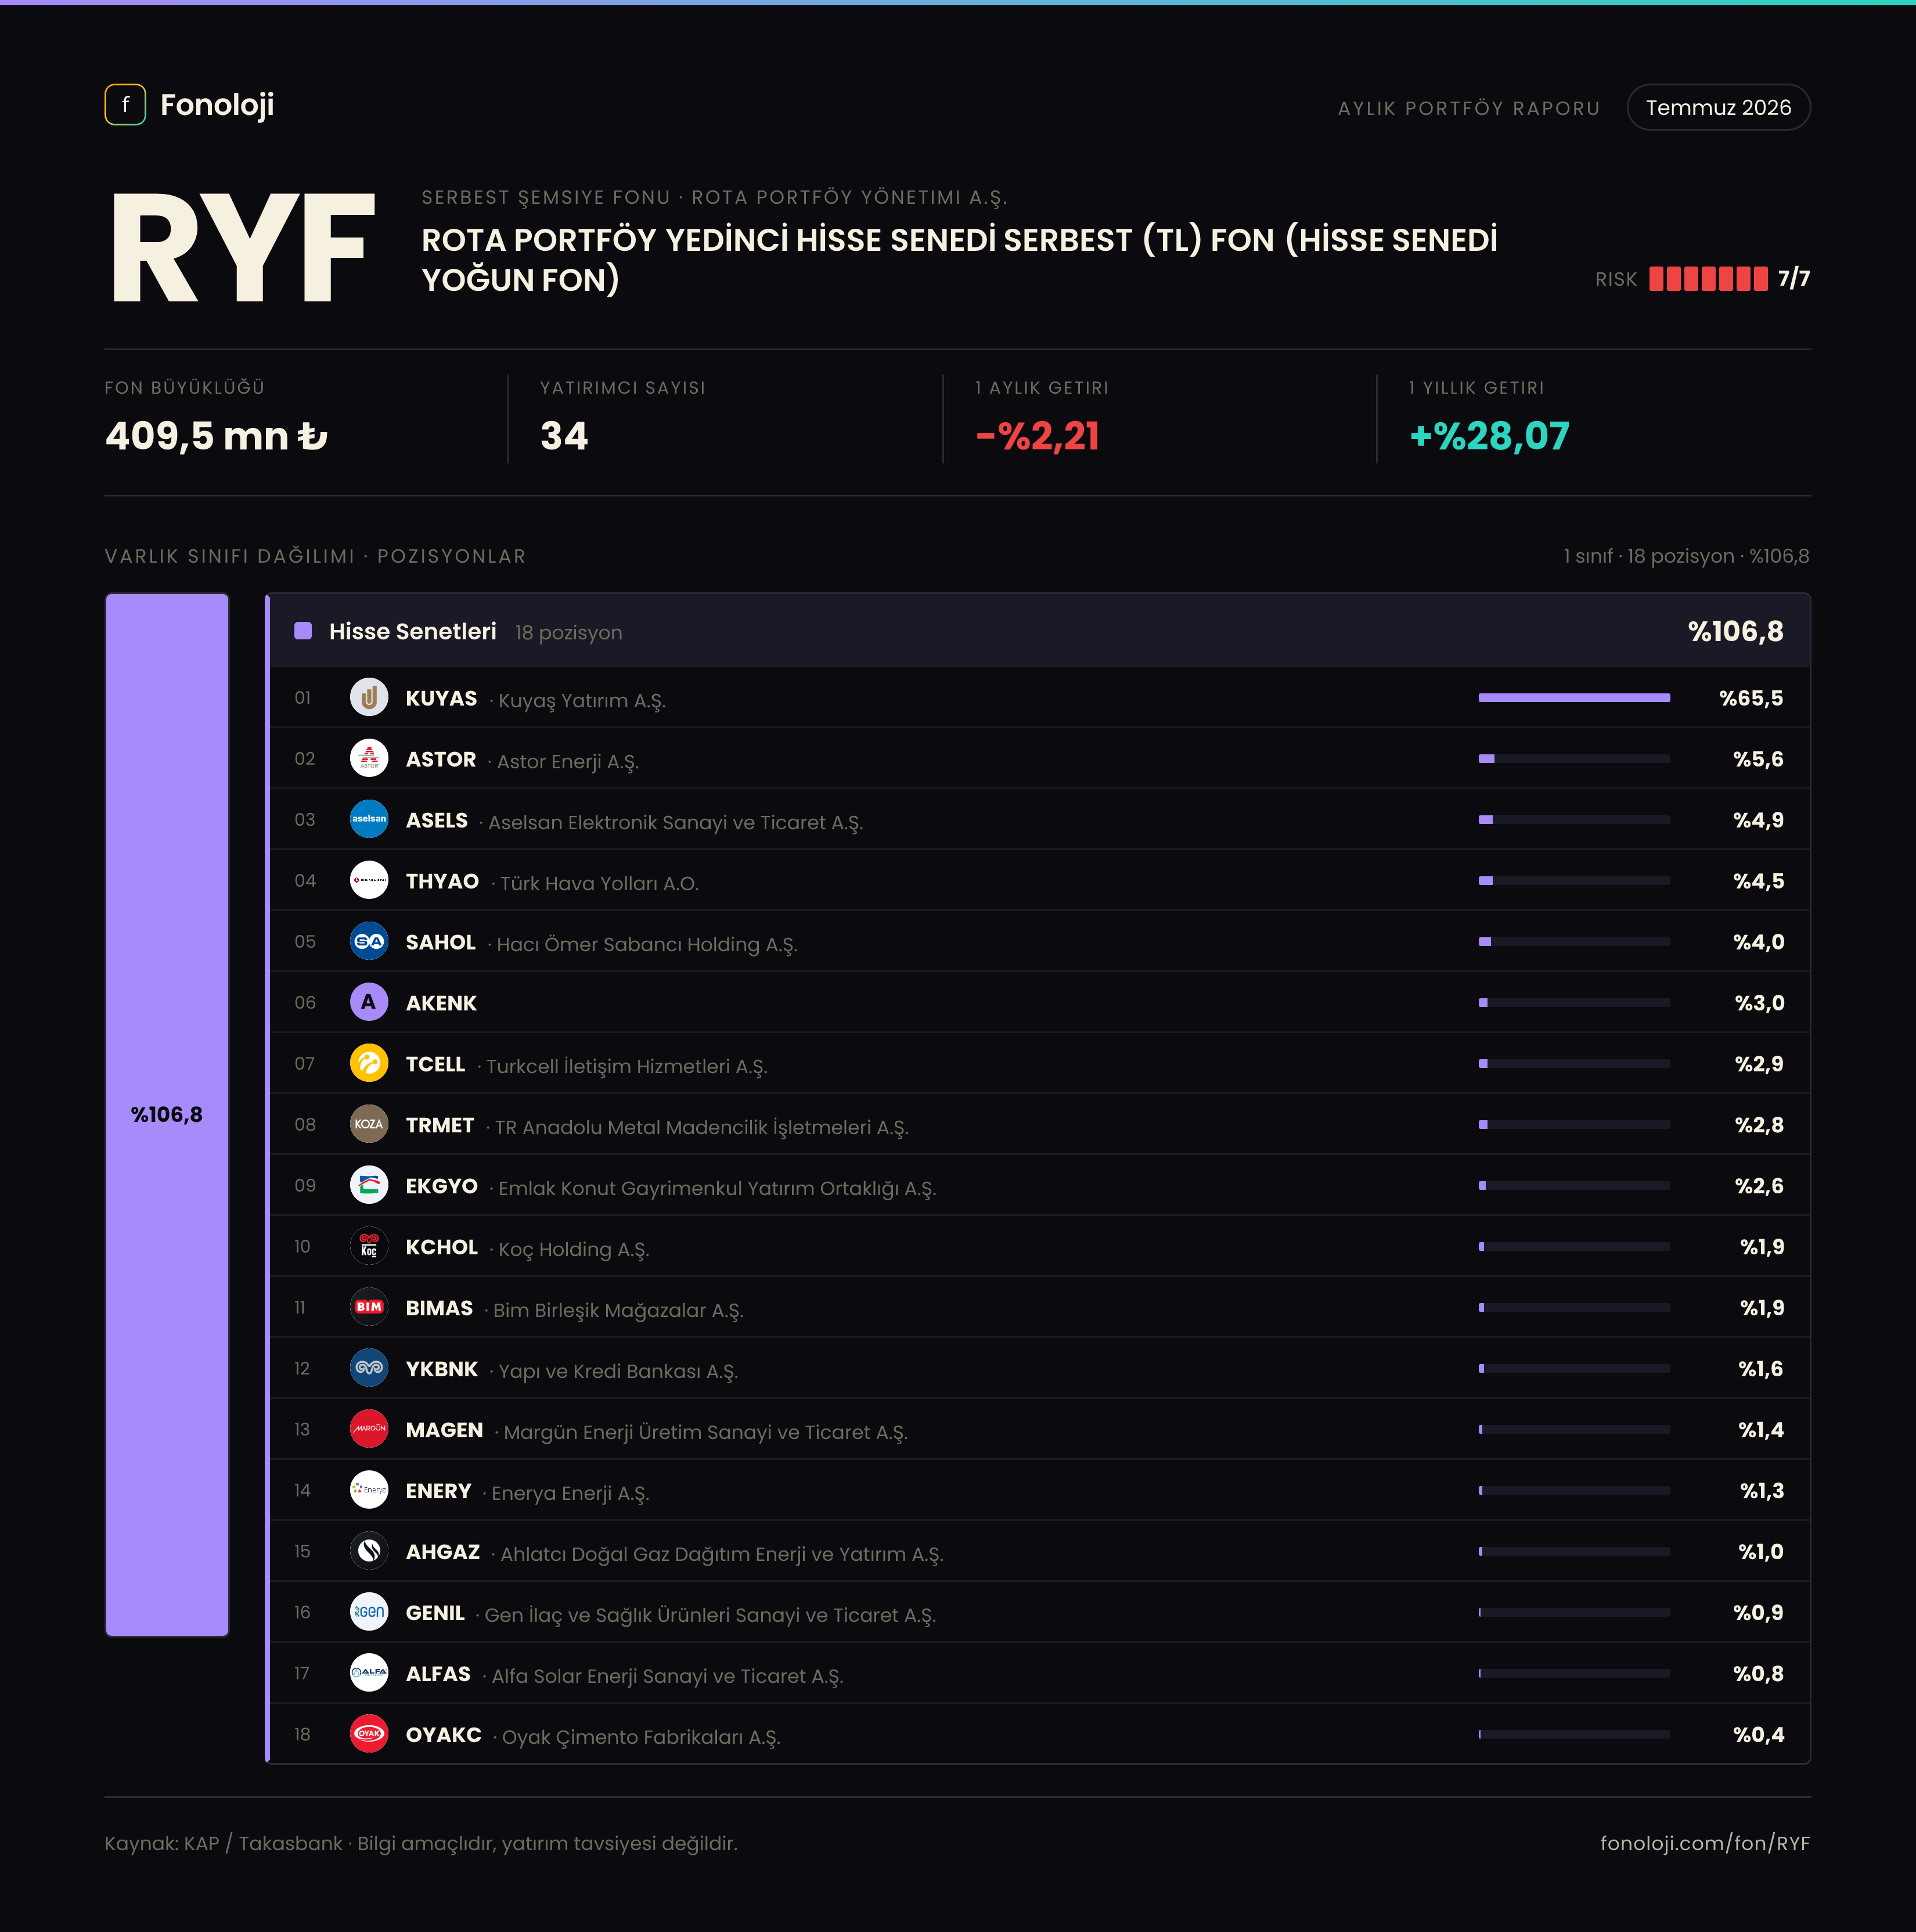Click the ASELS weight %4,9
The image size is (1916, 1932).
point(1758,820)
